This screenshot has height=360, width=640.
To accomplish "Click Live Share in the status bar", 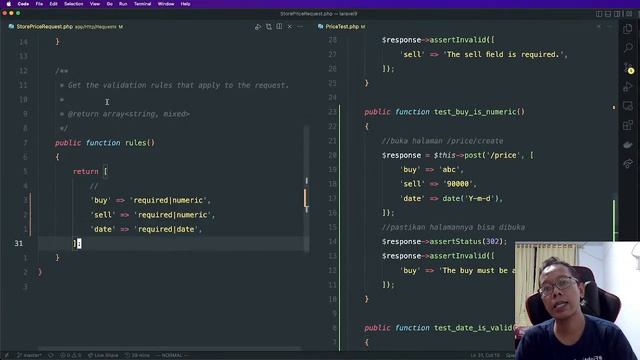I will pos(103,356).
